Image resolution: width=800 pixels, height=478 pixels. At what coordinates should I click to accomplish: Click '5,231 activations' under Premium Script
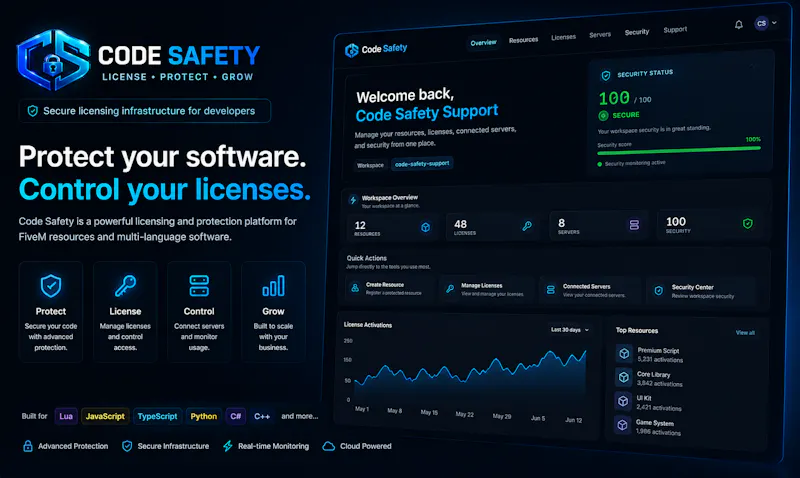point(660,359)
